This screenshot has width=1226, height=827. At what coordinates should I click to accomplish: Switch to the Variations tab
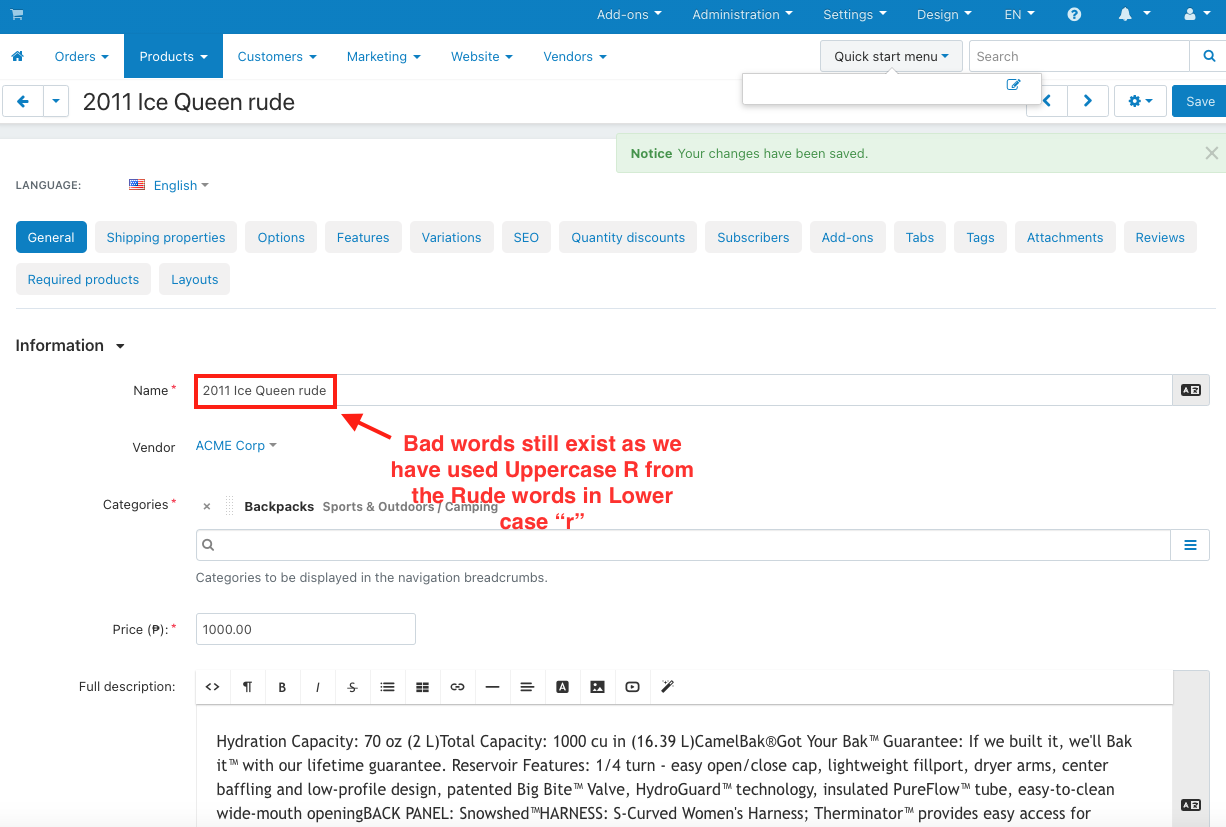click(x=452, y=237)
